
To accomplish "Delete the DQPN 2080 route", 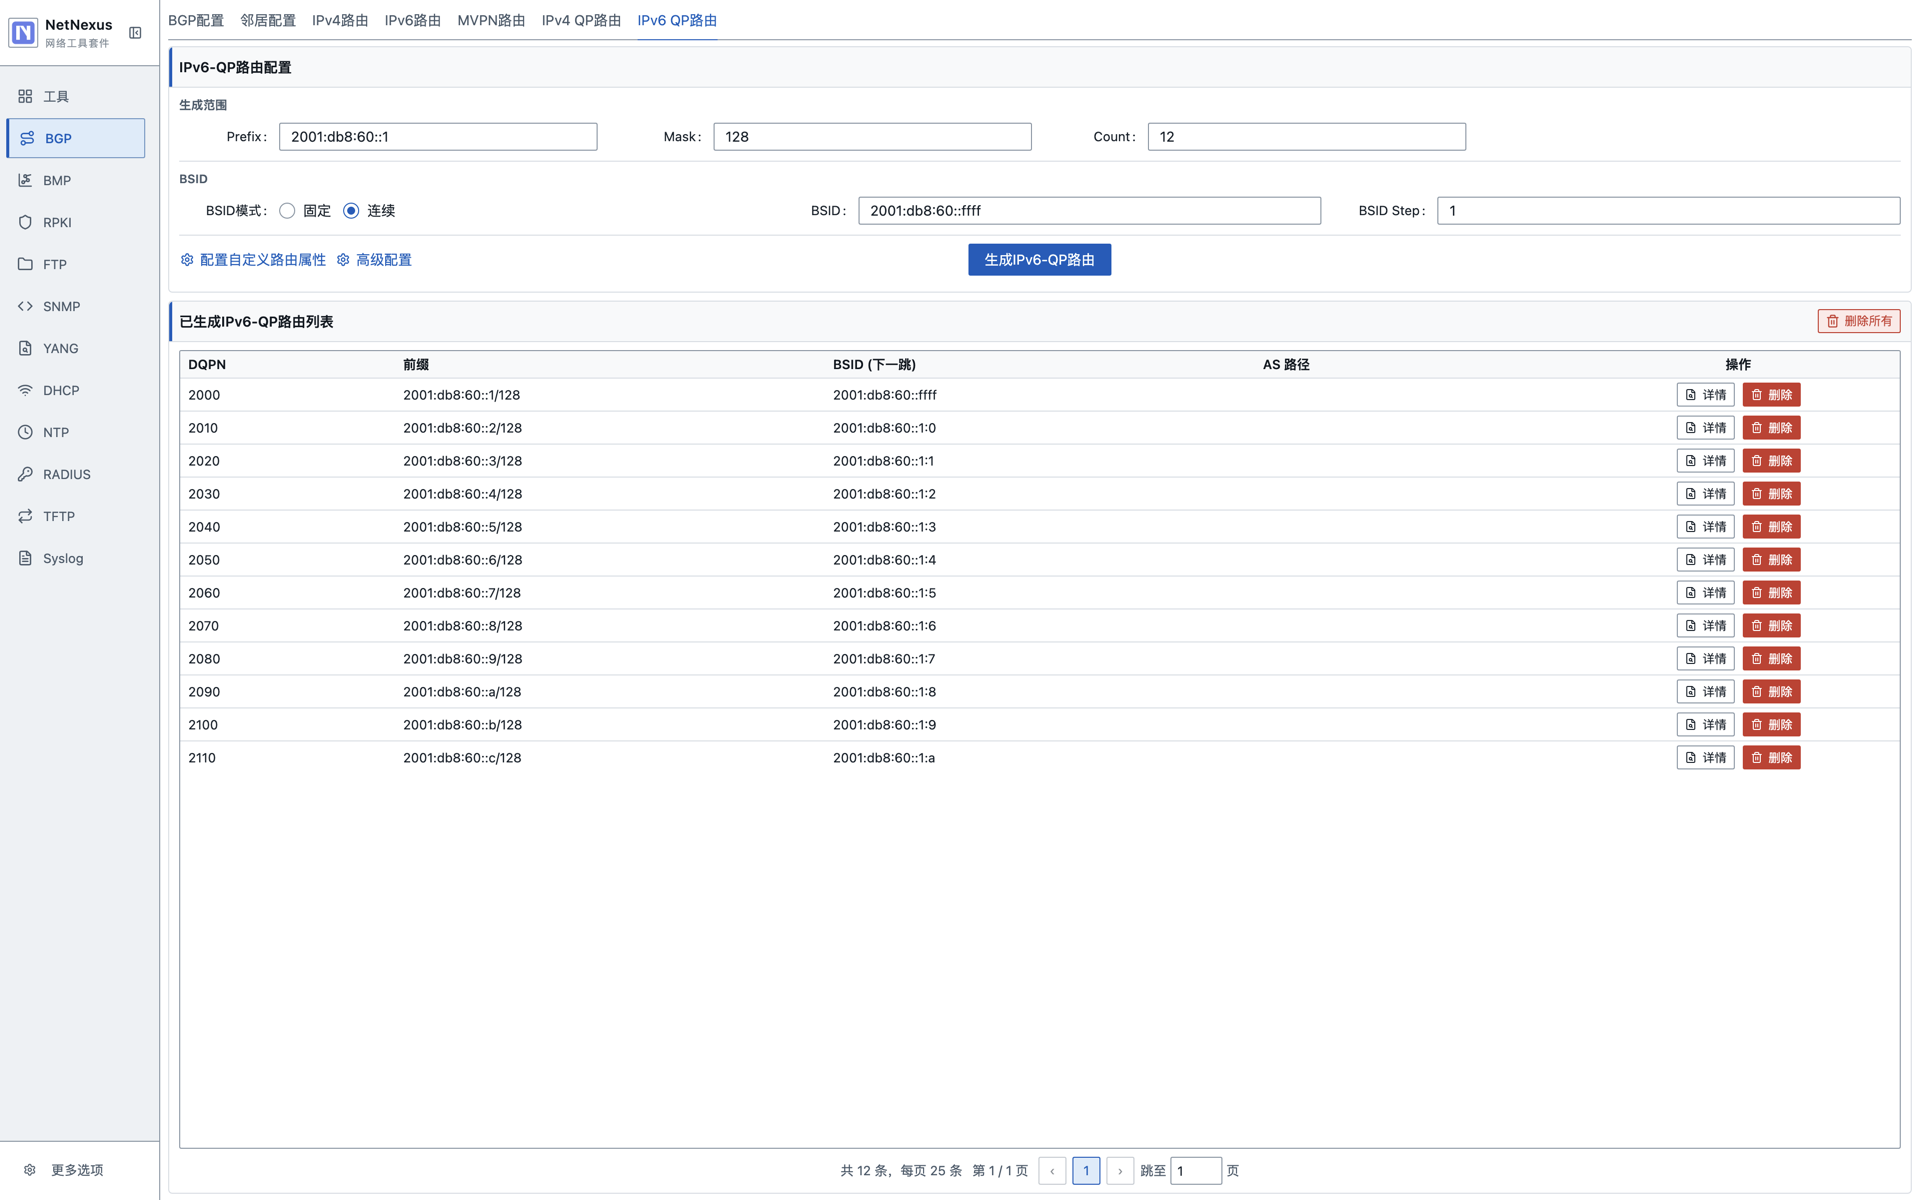I will point(1771,659).
